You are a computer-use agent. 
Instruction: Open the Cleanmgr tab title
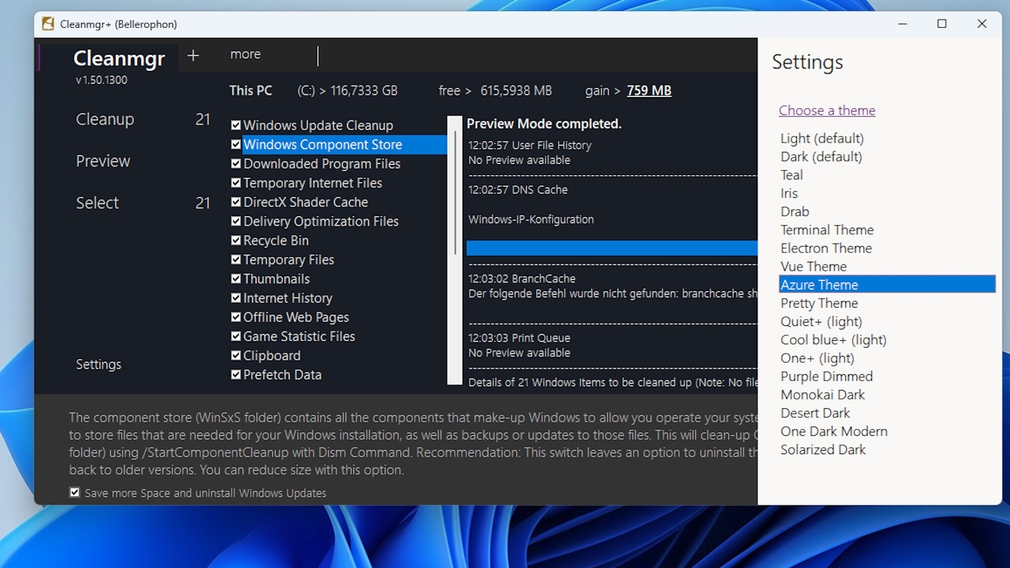tap(119, 58)
